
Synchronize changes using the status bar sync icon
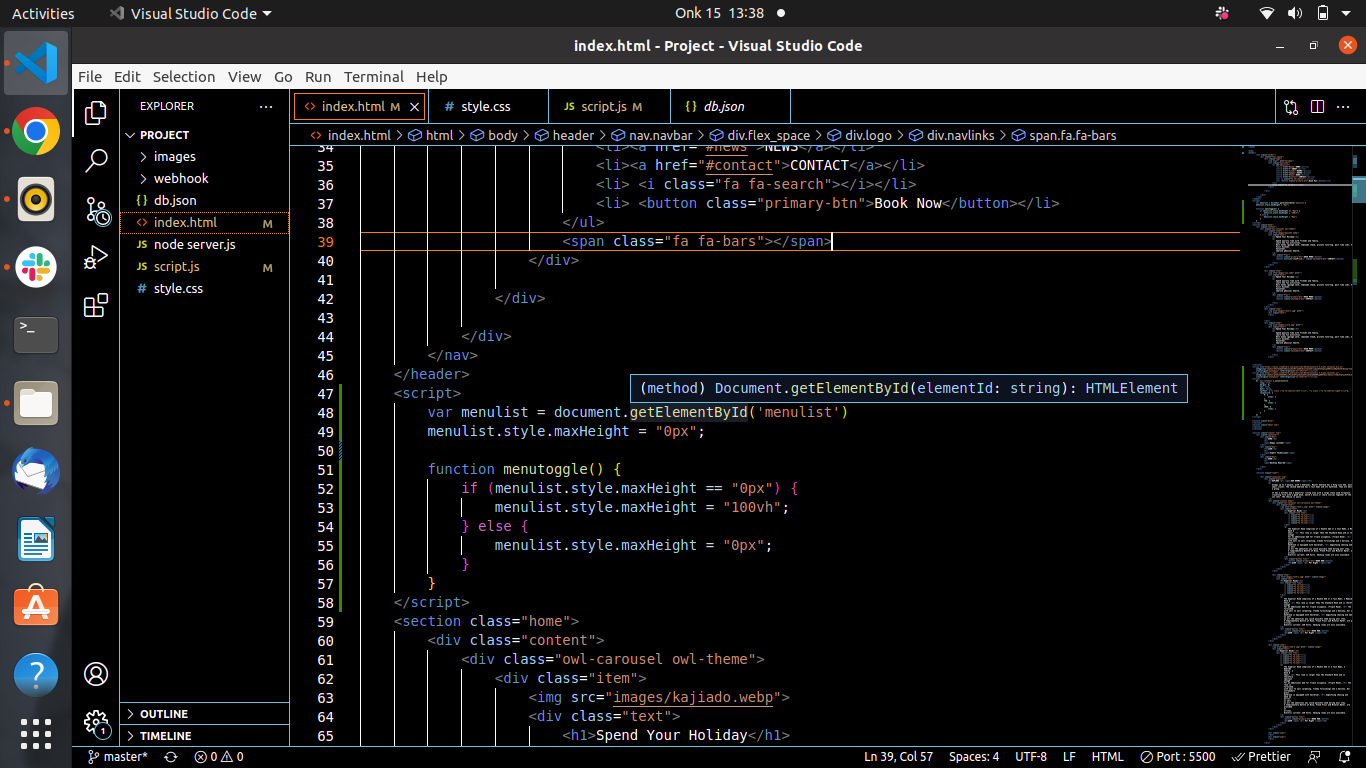[171, 757]
